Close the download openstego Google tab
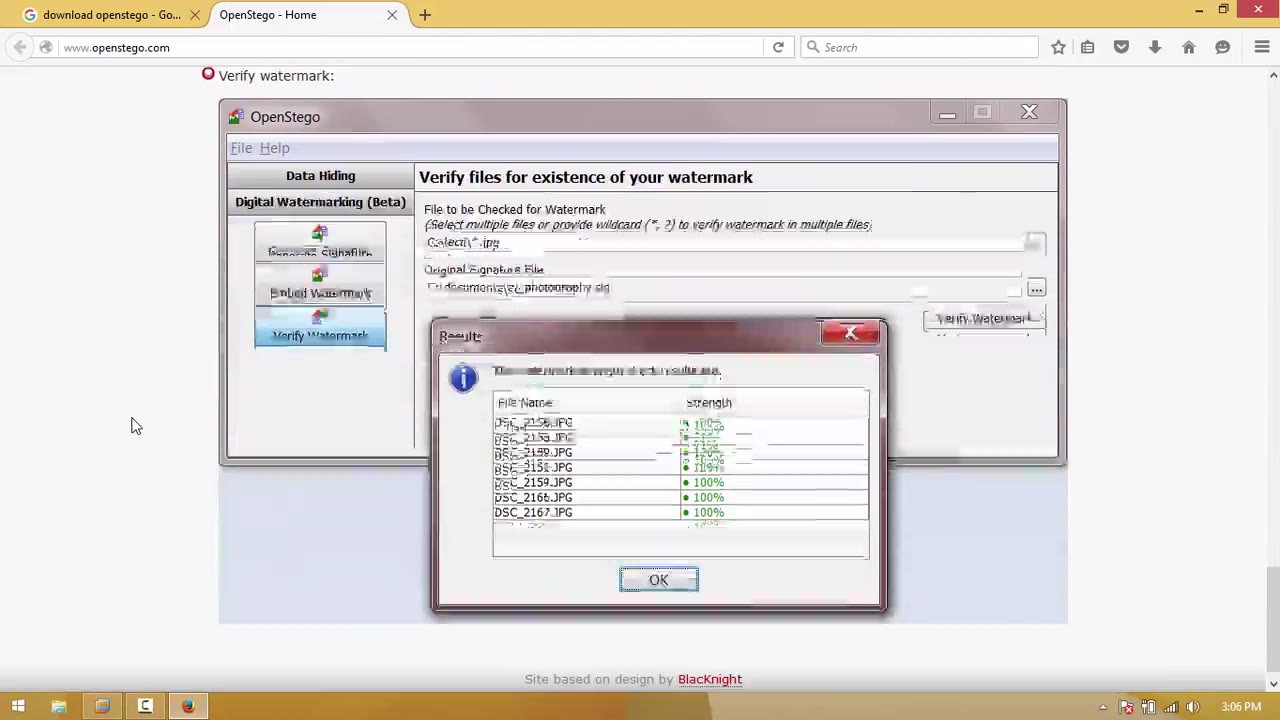The image size is (1280, 720). tap(195, 15)
